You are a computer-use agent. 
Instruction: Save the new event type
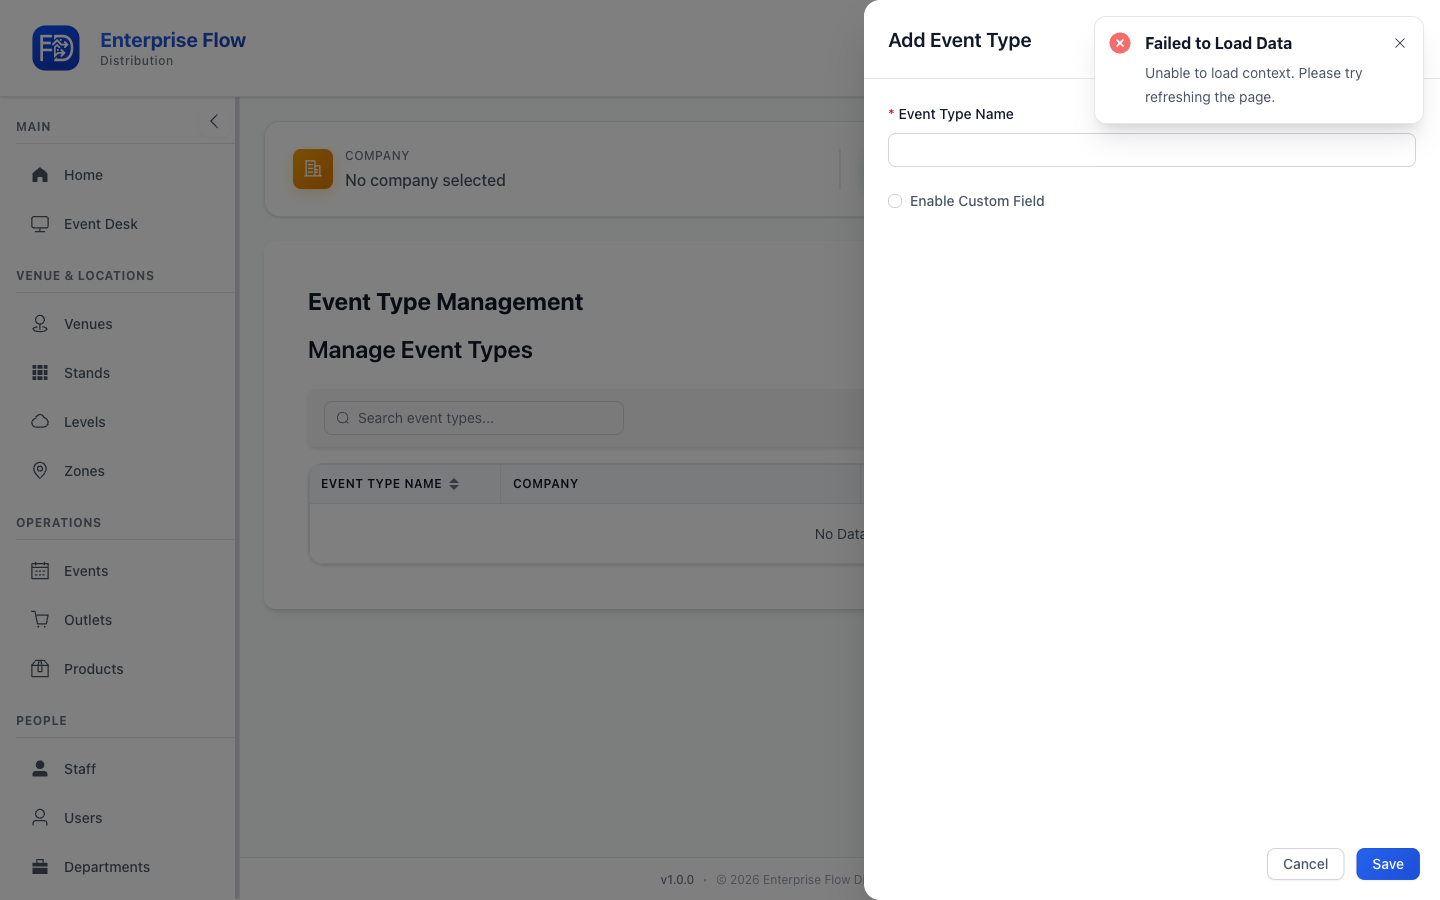pos(1388,864)
